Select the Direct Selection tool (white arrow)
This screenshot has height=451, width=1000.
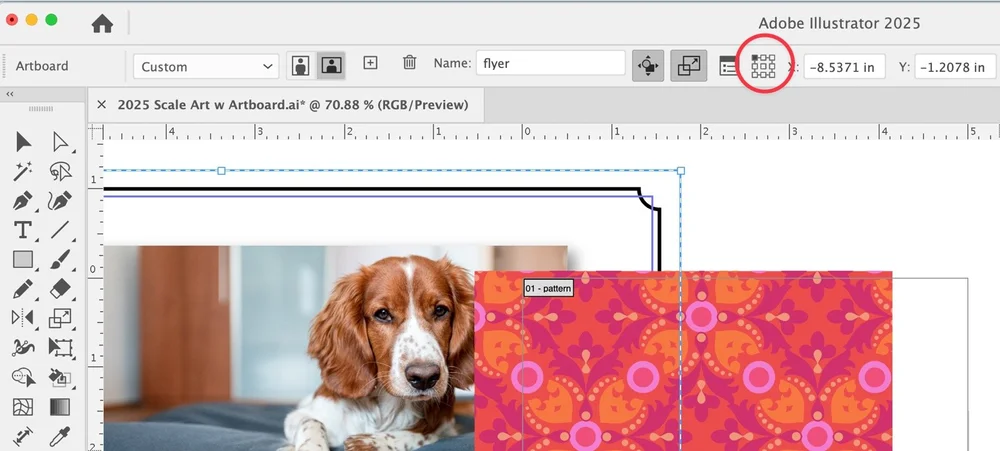click(60, 142)
